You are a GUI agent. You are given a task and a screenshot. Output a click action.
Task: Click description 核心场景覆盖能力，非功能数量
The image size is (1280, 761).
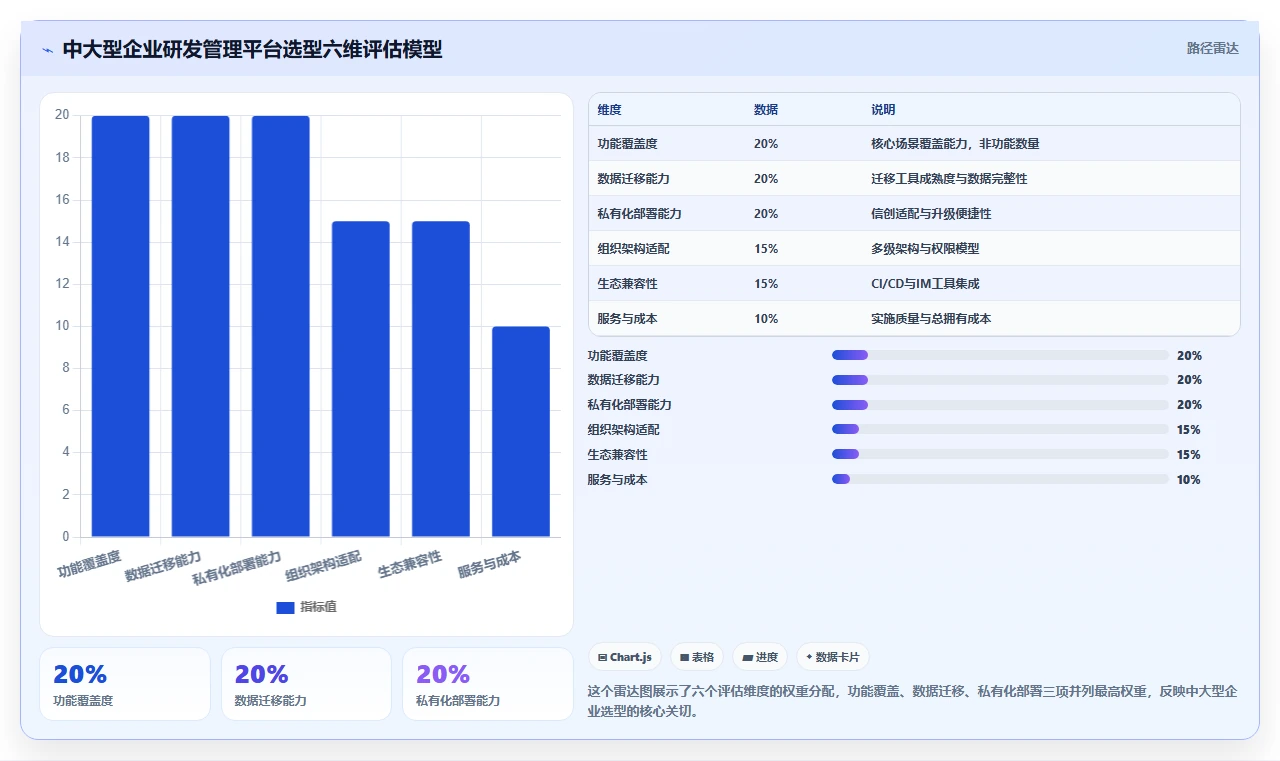(955, 144)
